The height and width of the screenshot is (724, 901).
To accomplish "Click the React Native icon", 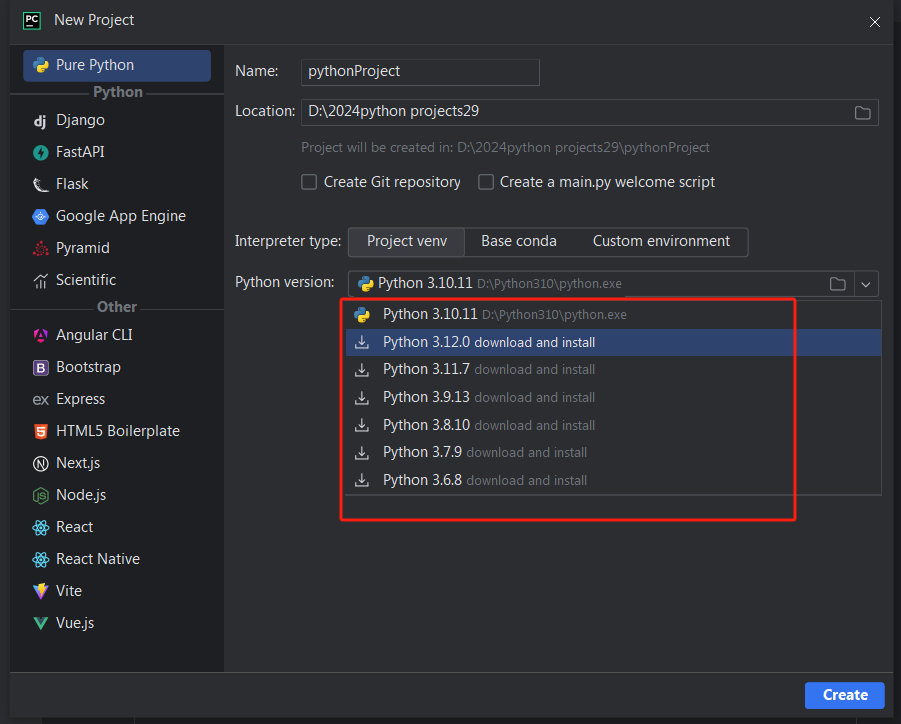I will pos(40,560).
